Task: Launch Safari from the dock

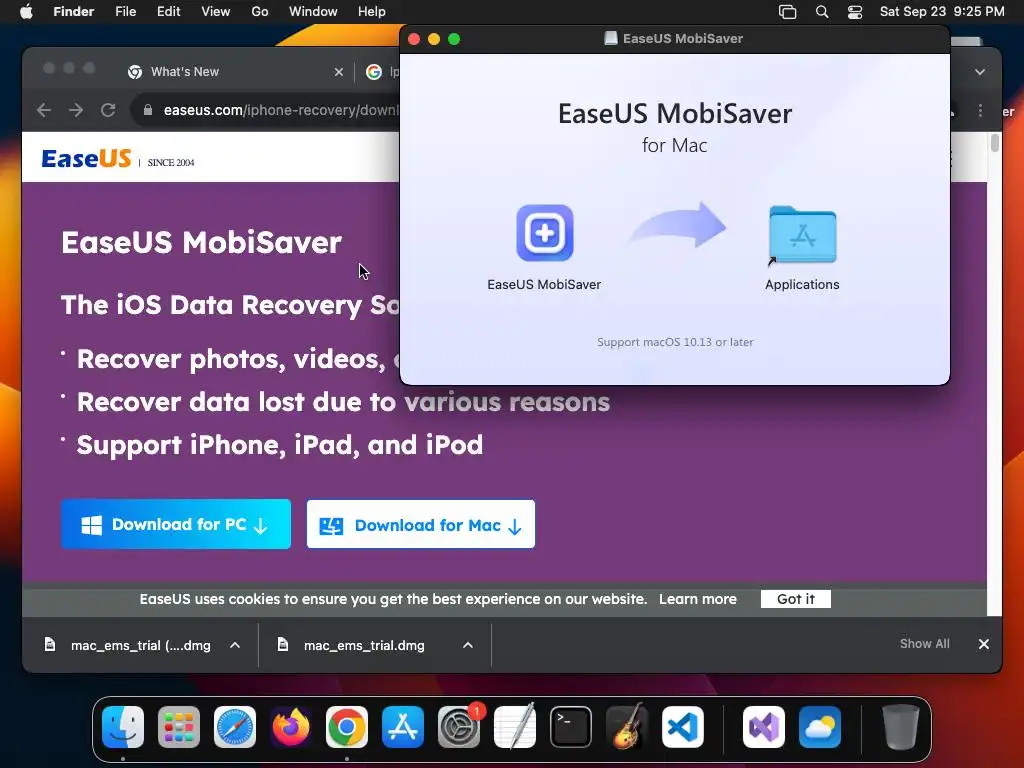Action: coord(235,727)
